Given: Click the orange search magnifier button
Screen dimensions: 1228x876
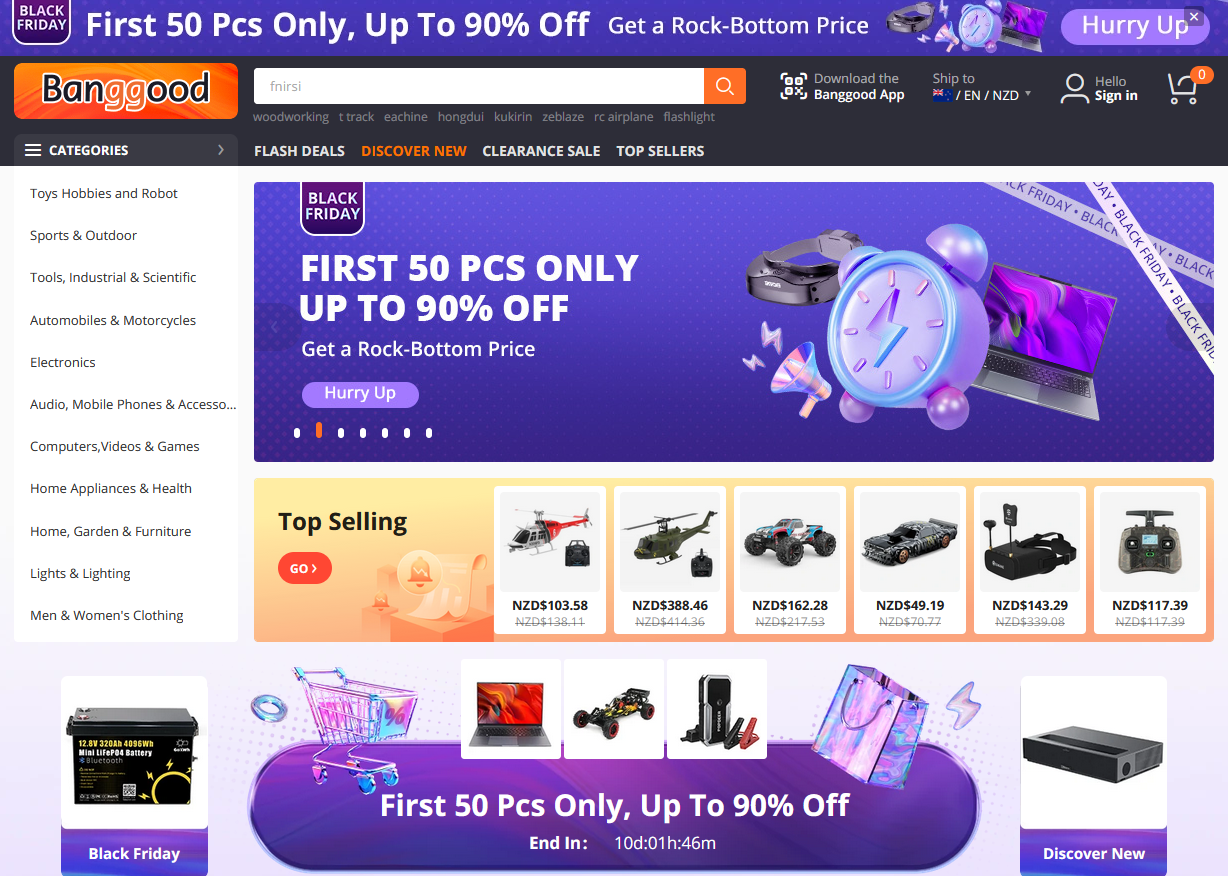Looking at the screenshot, I should click(x=725, y=86).
